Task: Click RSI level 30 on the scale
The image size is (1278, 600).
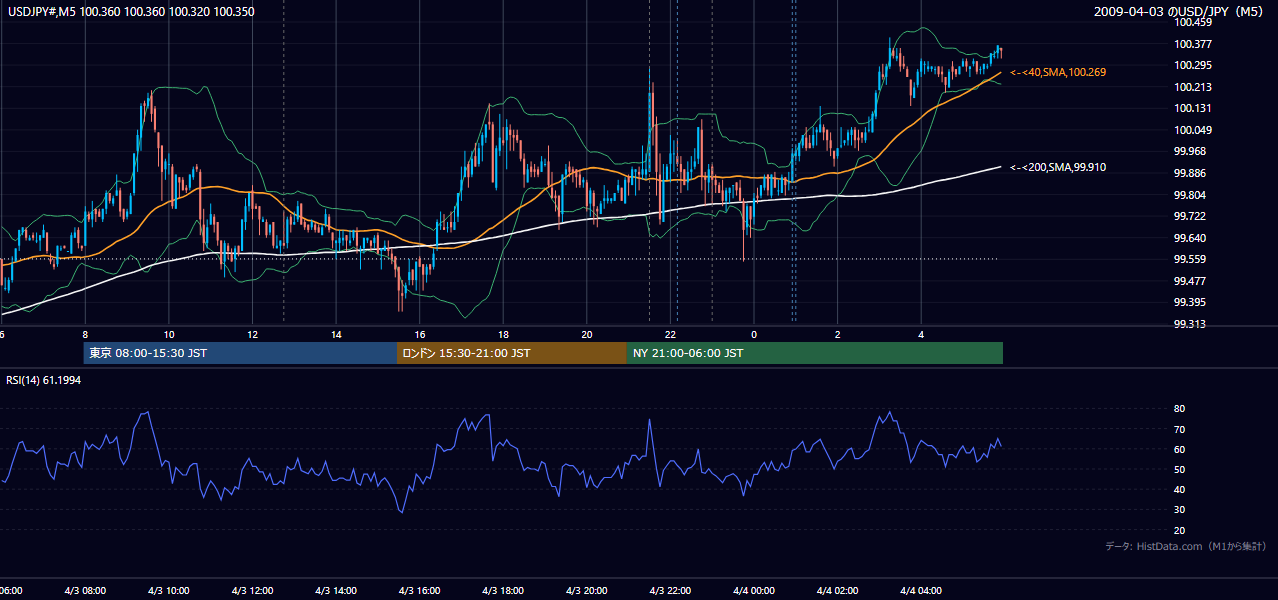Action: (x=1179, y=509)
